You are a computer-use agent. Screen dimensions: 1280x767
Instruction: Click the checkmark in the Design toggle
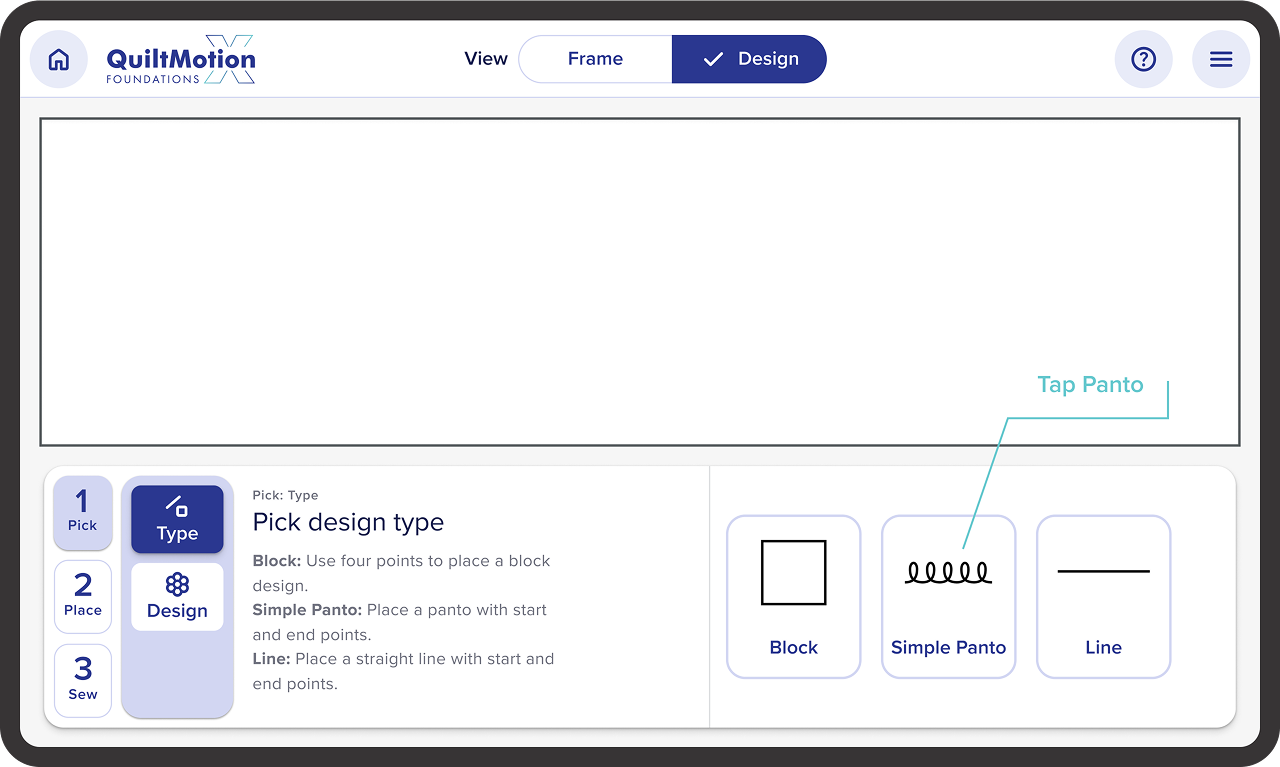tap(713, 59)
